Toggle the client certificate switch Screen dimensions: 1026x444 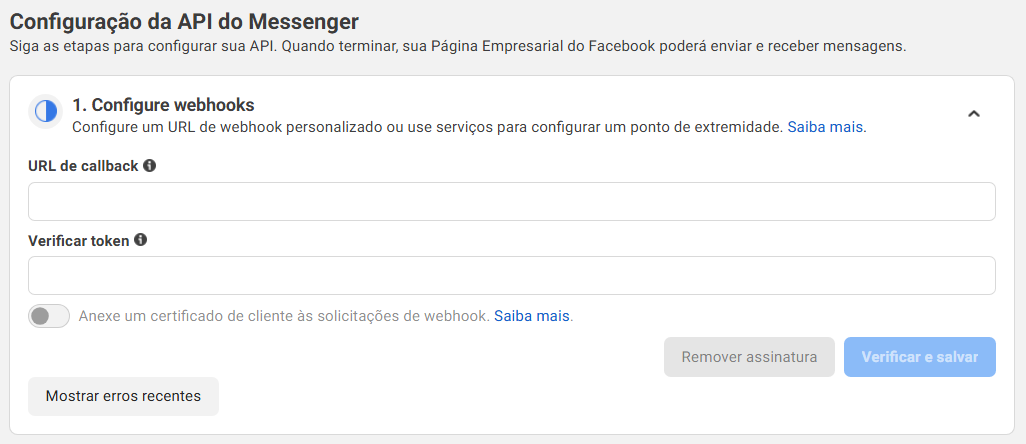click(x=49, y=316)
